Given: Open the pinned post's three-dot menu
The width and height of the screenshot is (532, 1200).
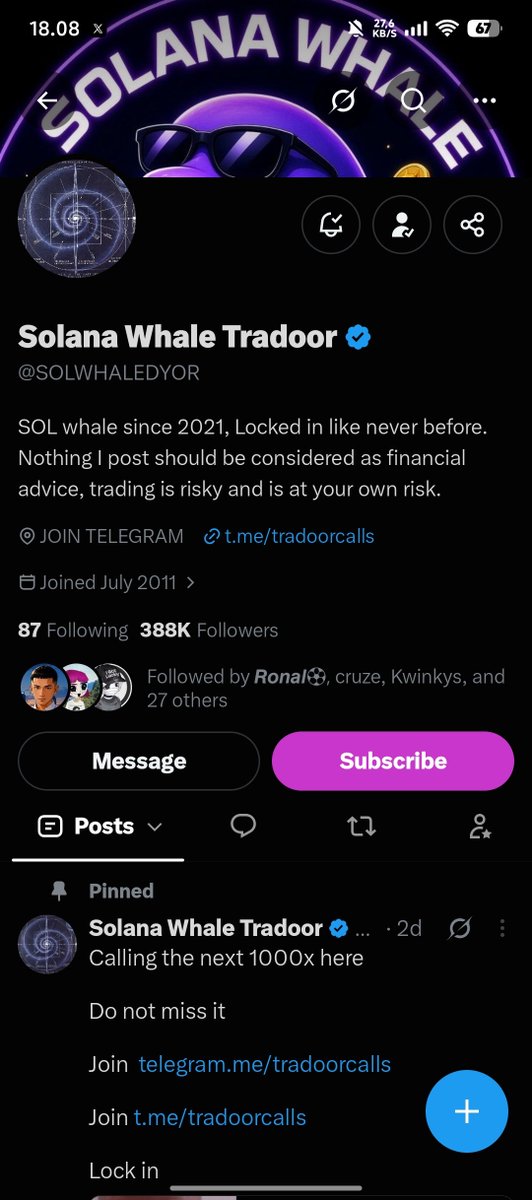Looking at the screenshot, I should [502, 929].
